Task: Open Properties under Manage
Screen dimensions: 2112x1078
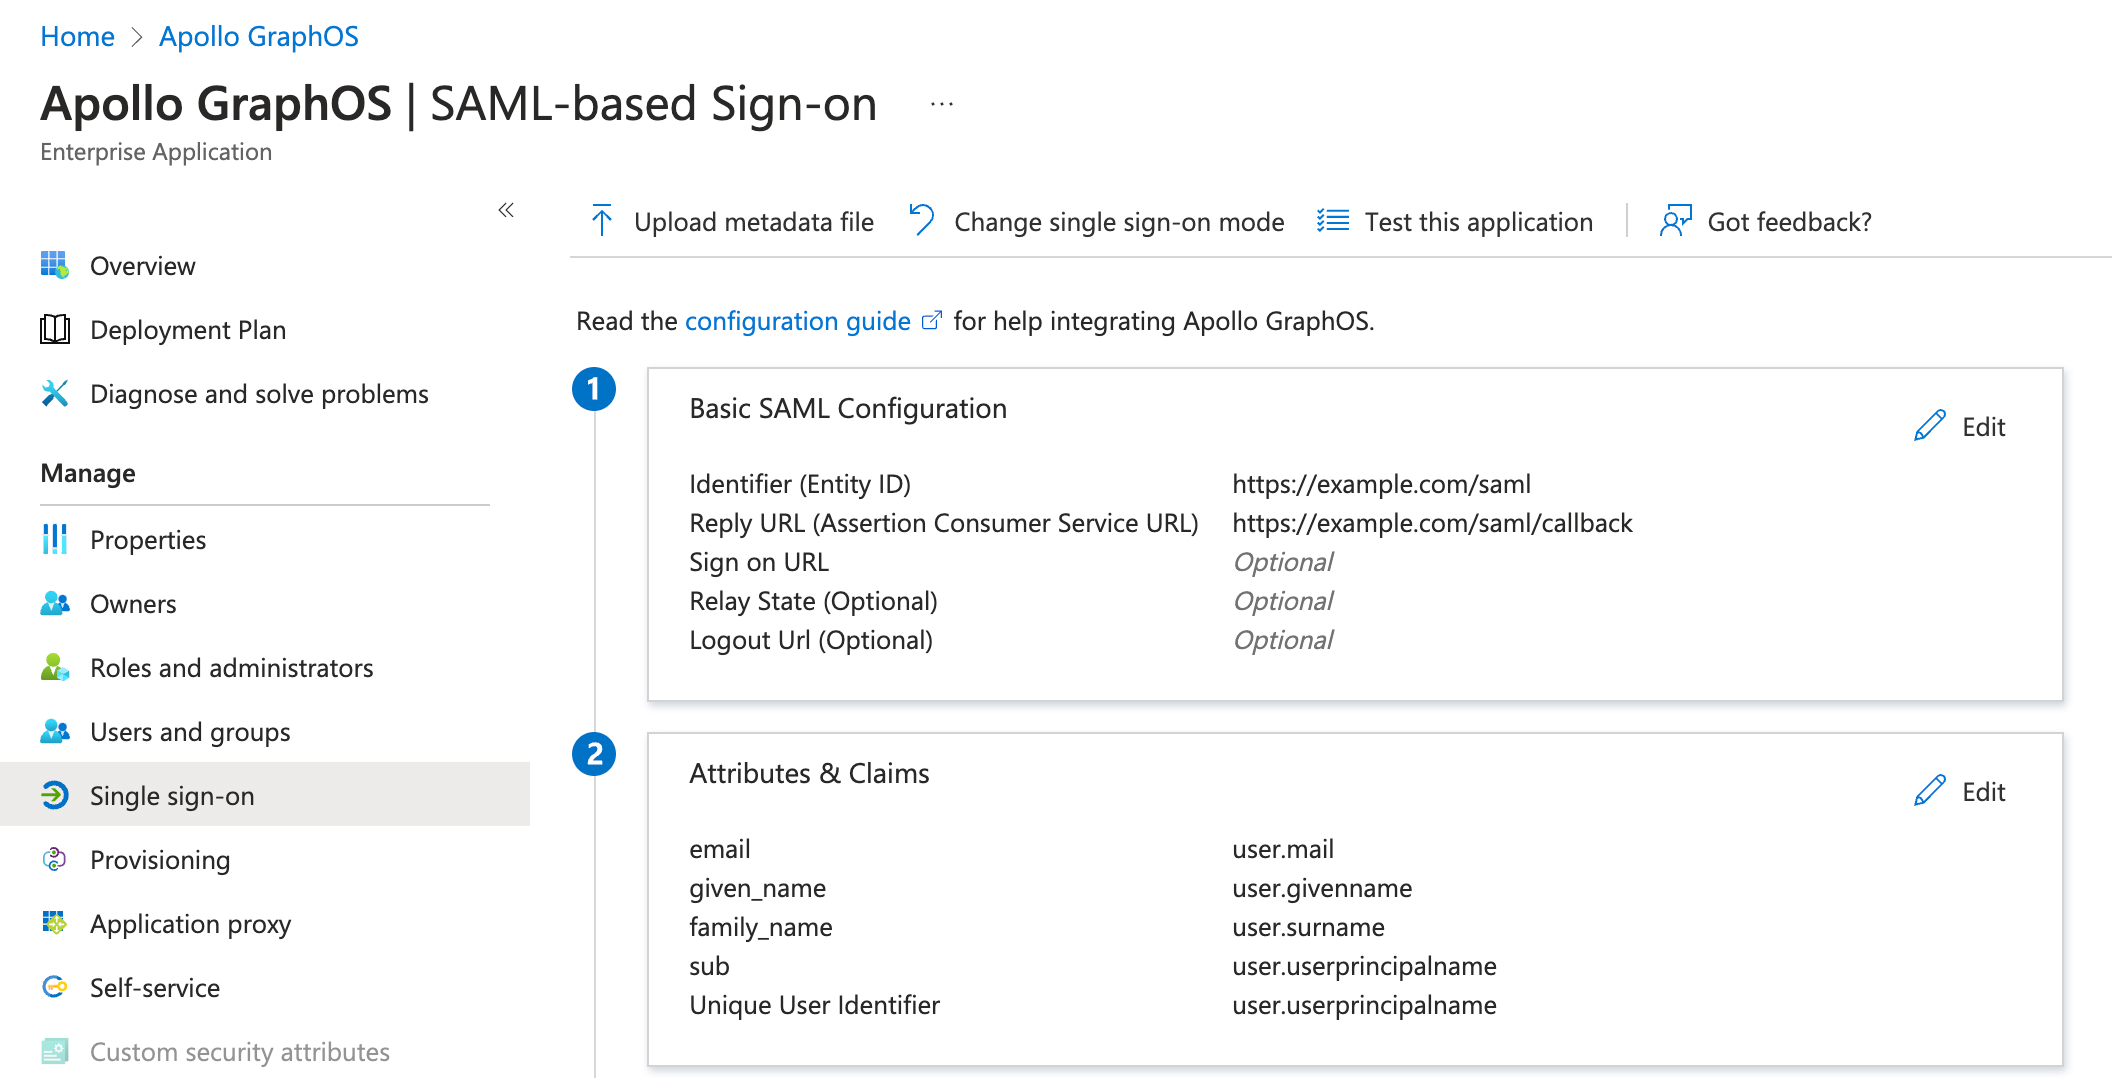Action: click(148, 540)
